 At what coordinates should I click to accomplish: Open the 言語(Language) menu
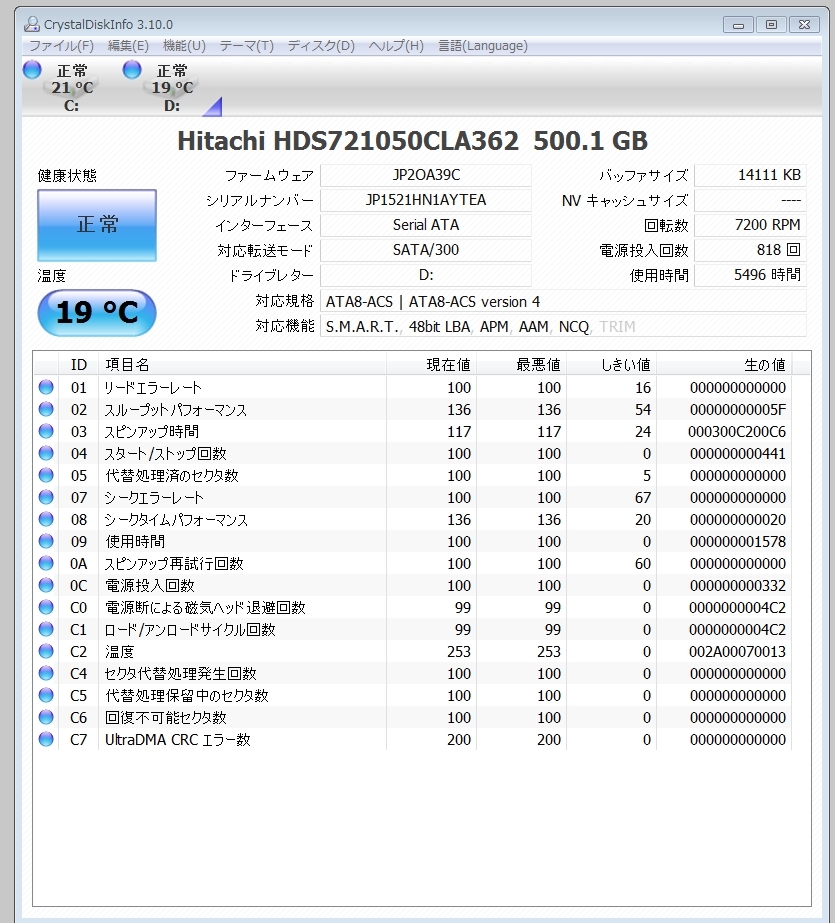[483, 46]
